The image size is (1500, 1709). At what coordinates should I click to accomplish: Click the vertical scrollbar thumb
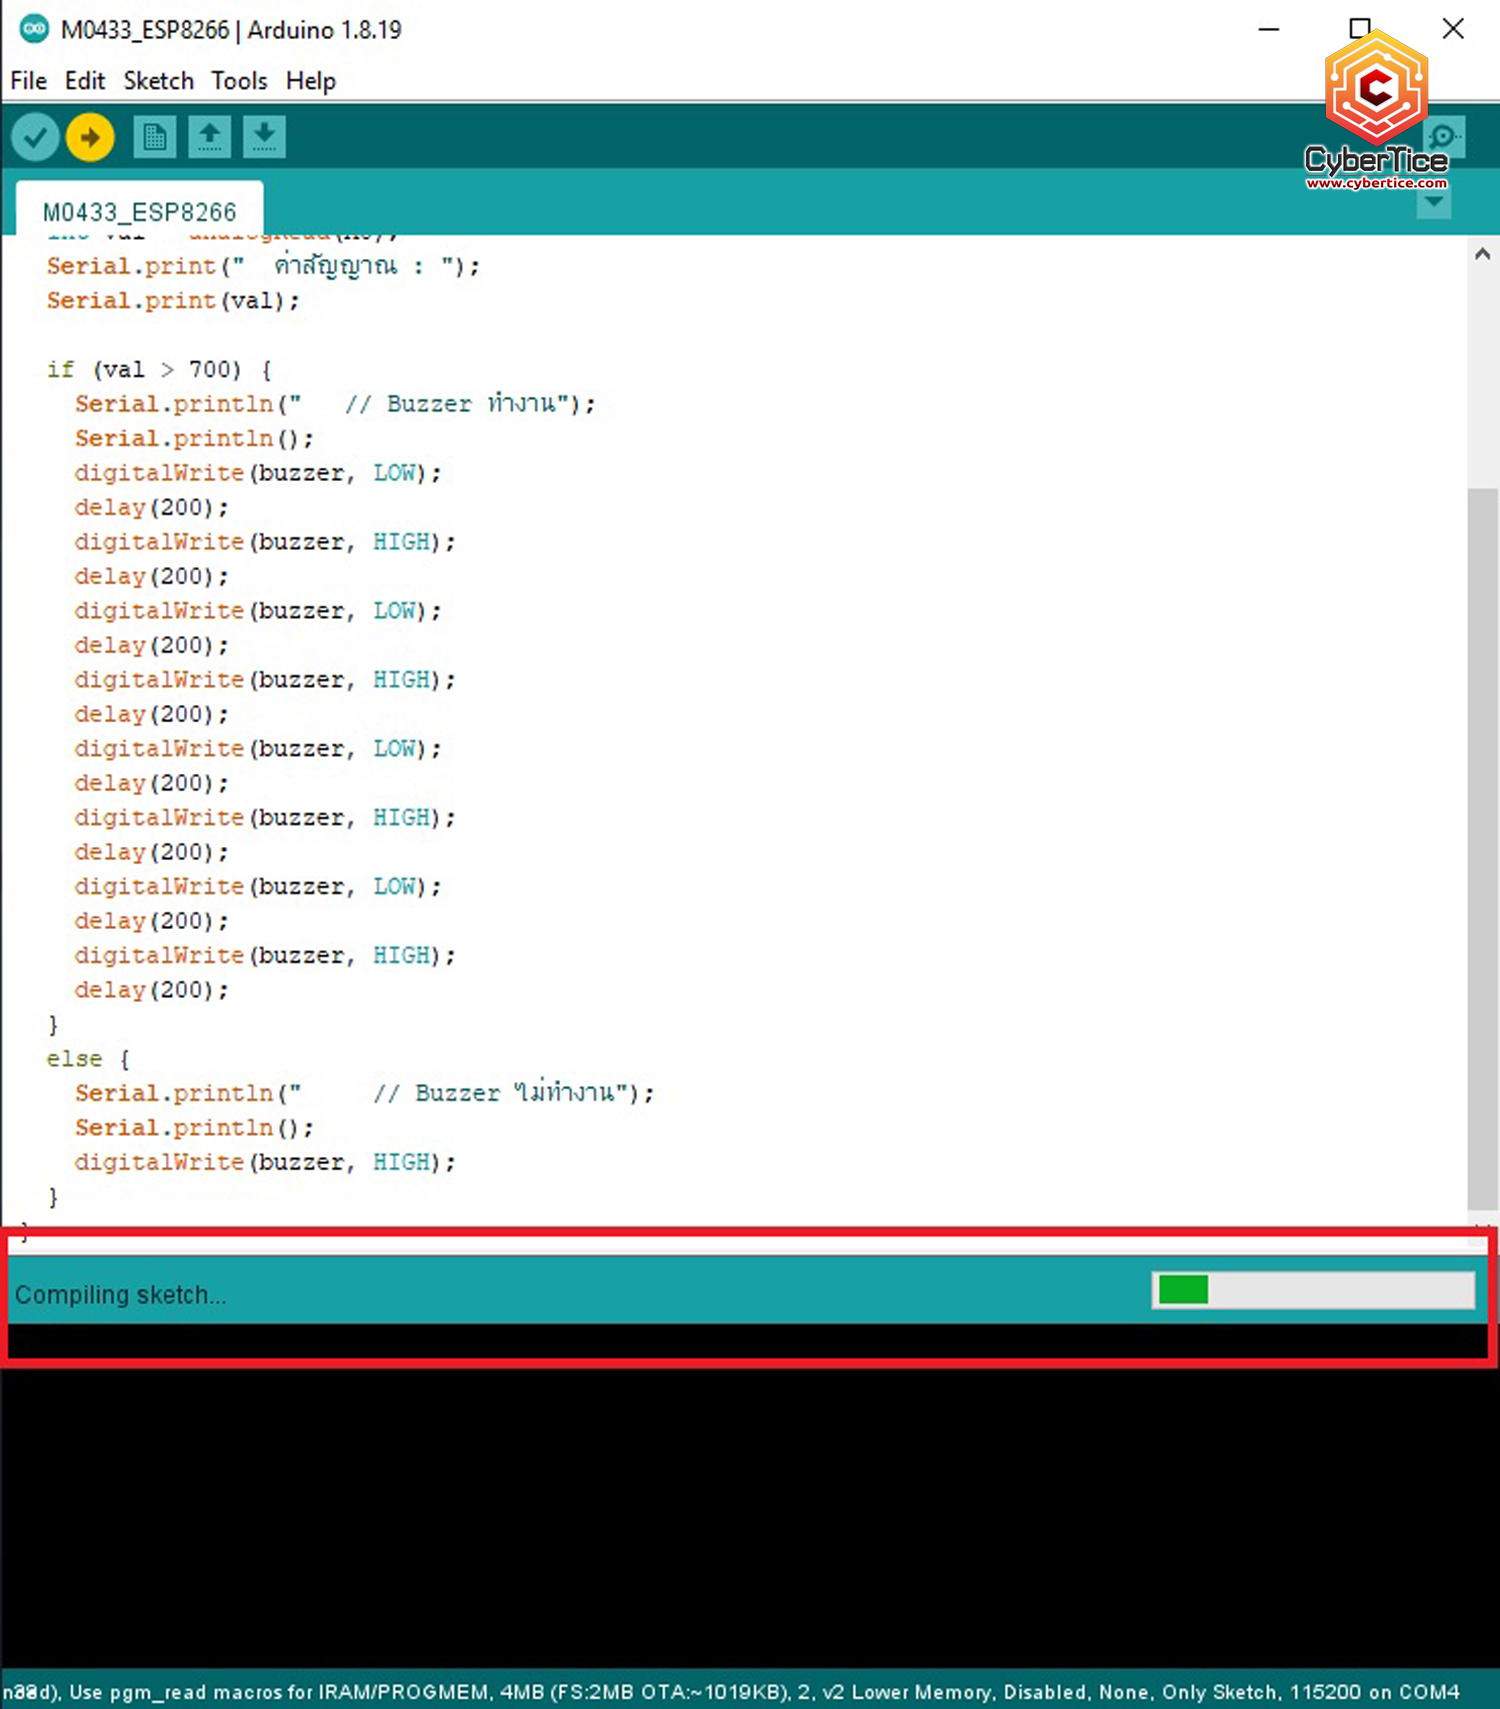[x=1482, y=848]
